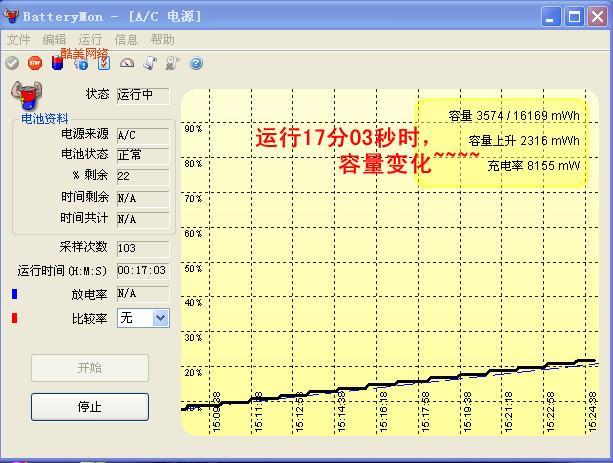Image resolution: width=613 pixels, height=463 pixels.
Task: Minimize the BatteryMon window
Action: (x=550, y=17)
